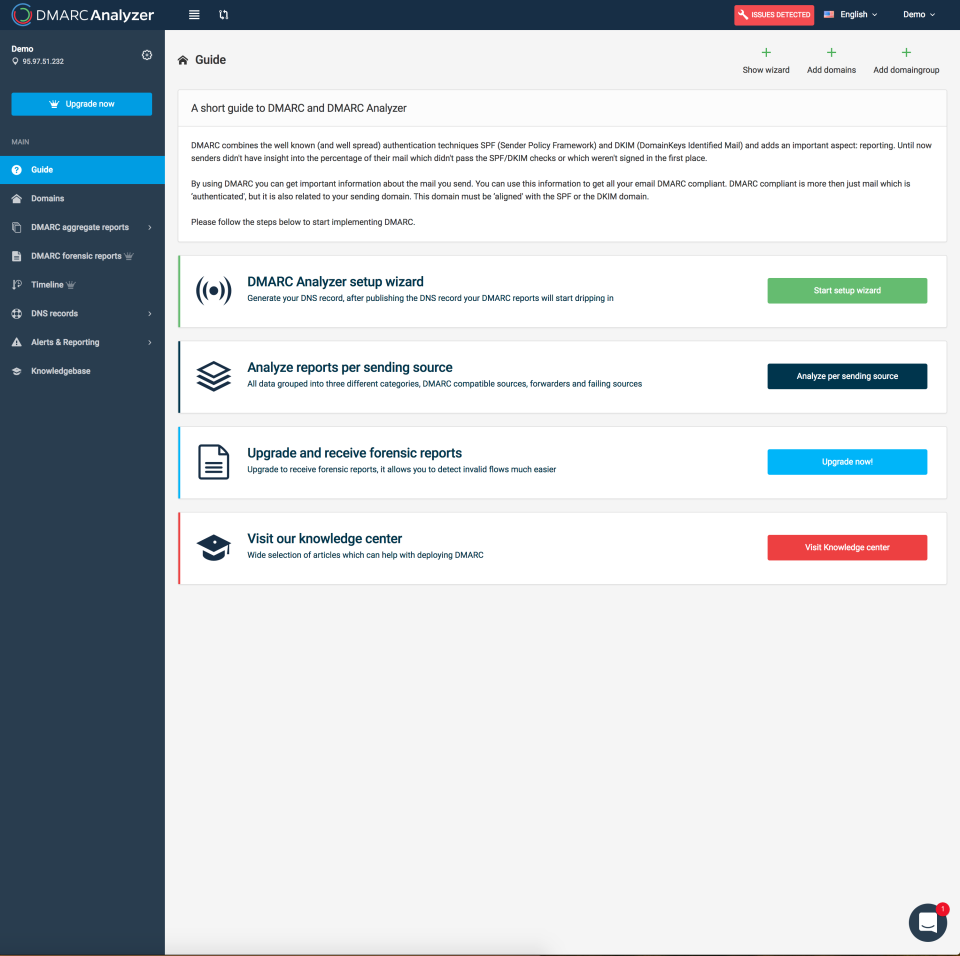Click the Add domains link

[x=831, y=70]
